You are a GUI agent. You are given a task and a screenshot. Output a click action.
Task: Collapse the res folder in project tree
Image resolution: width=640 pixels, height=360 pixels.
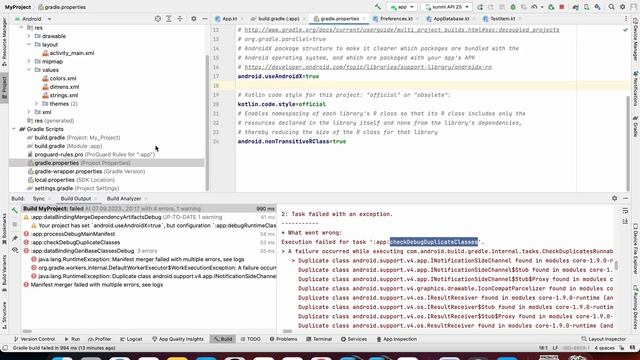click(x=22, y=28)
